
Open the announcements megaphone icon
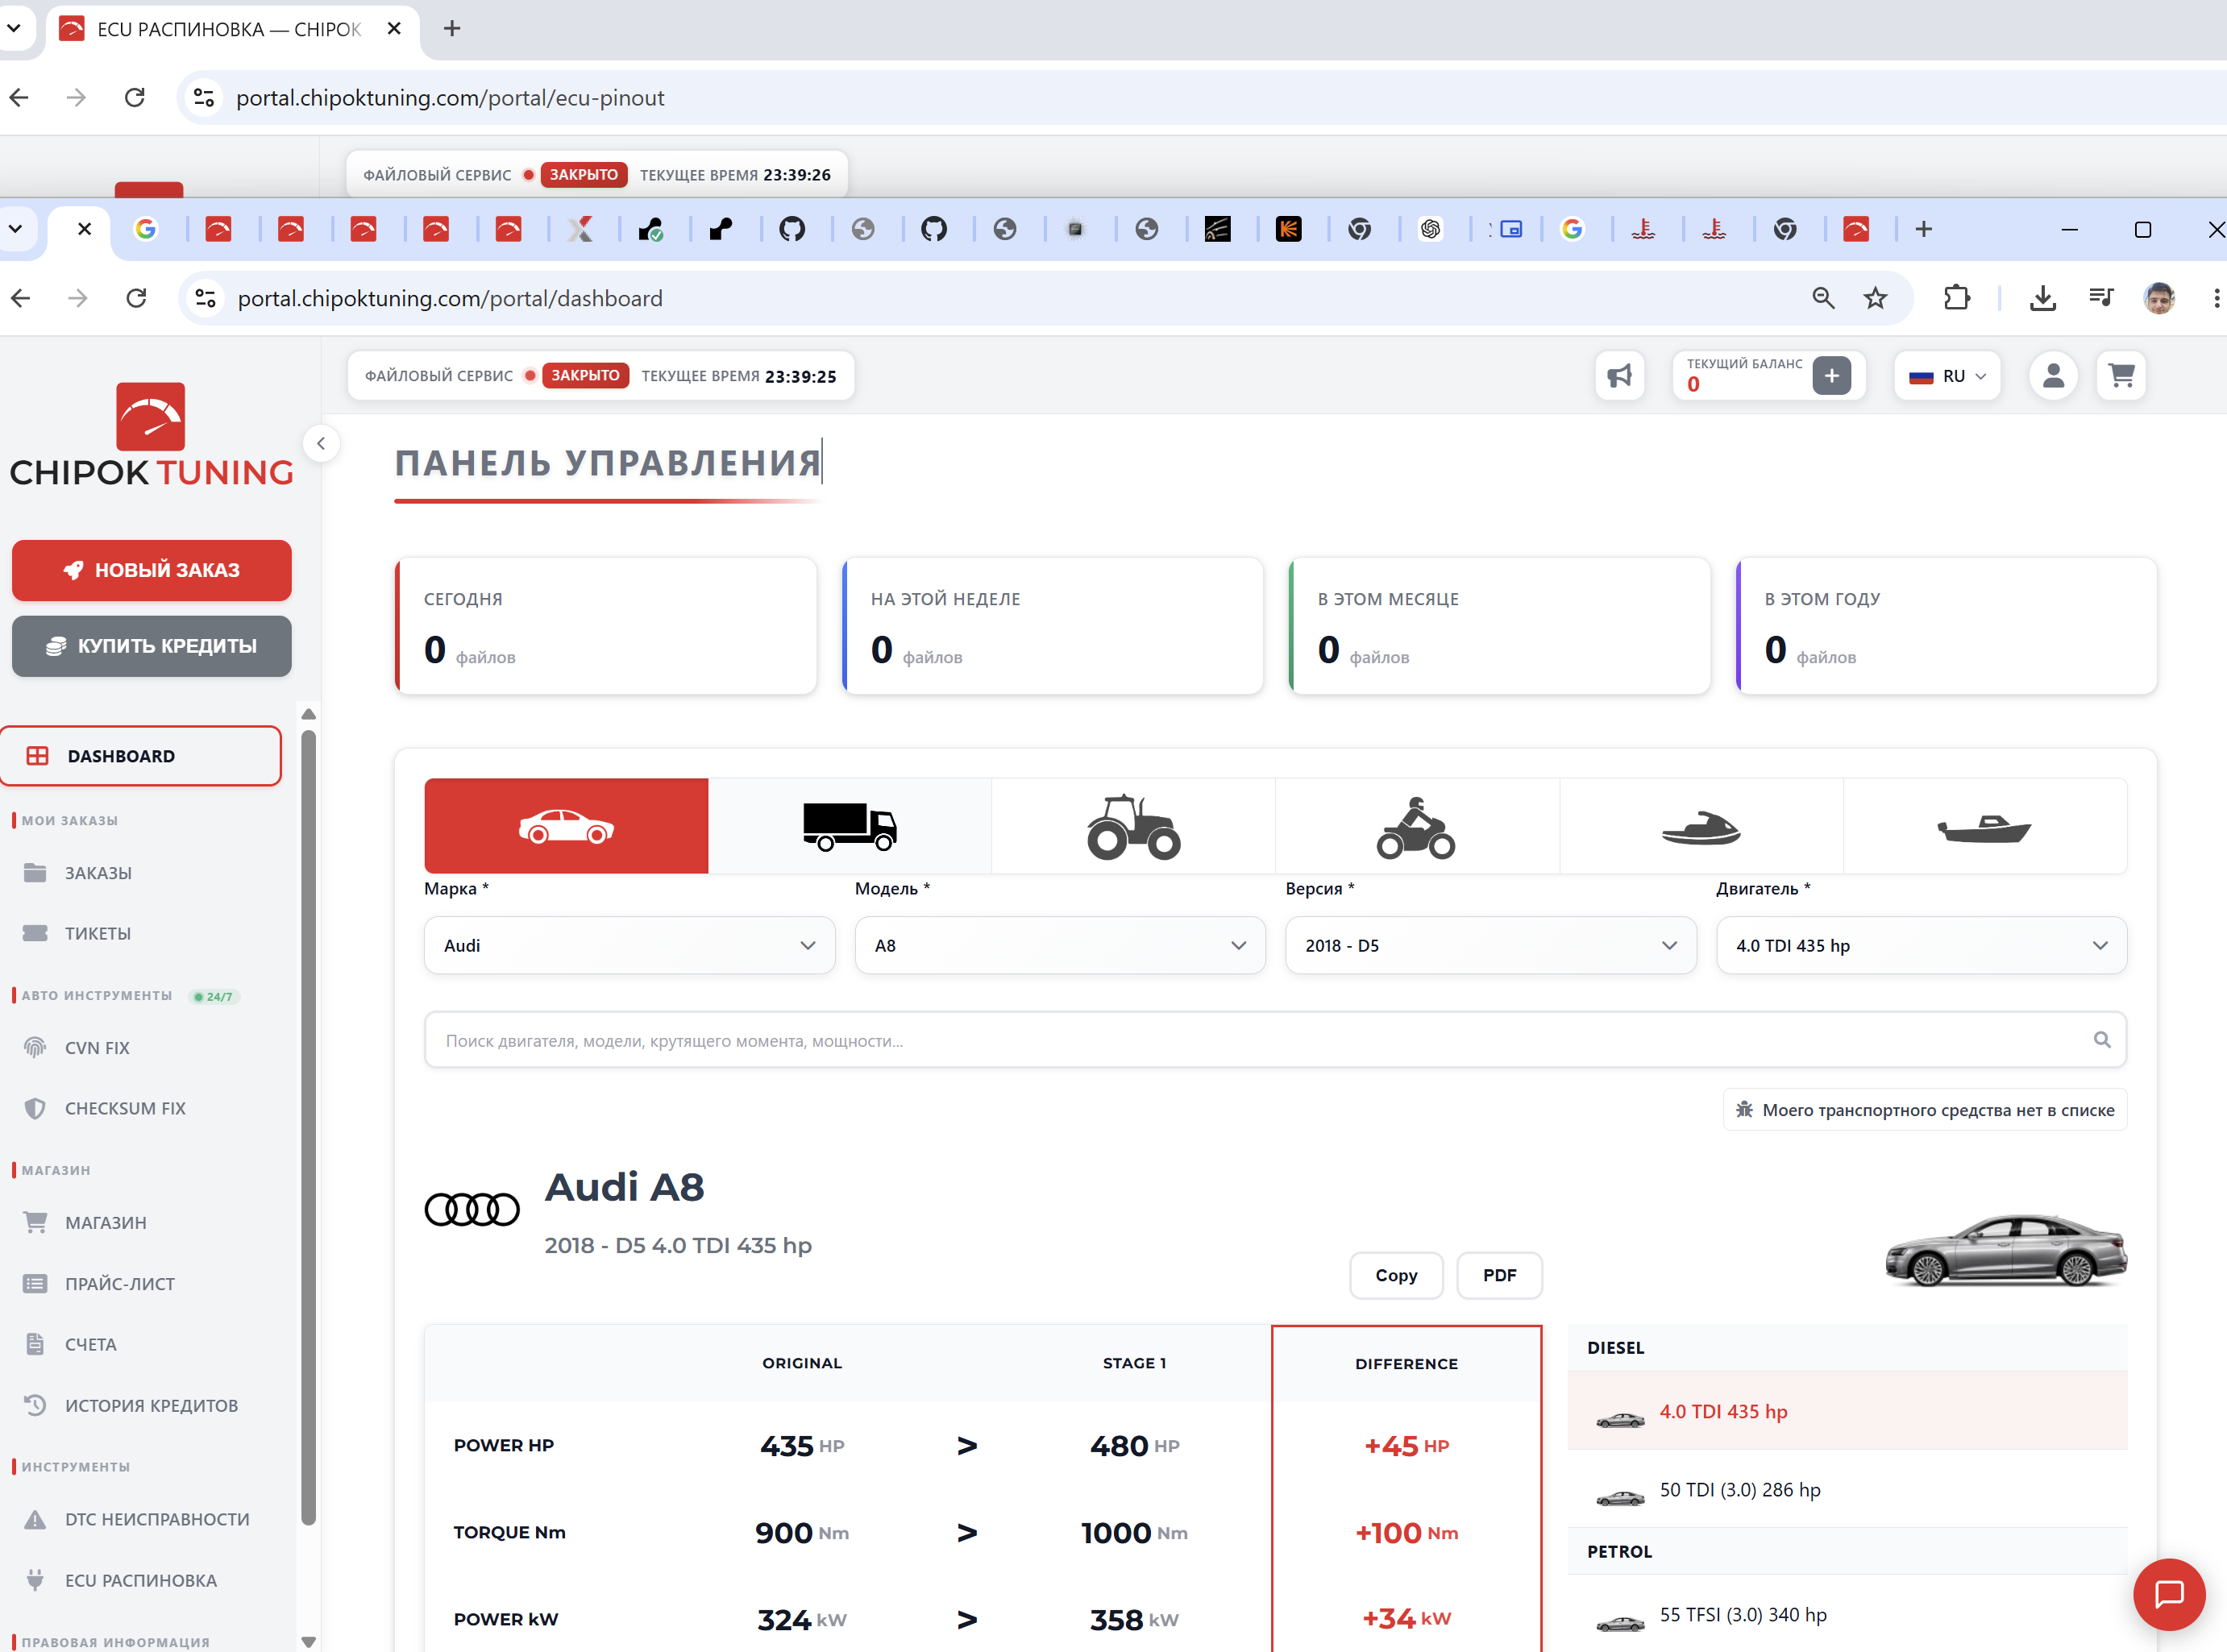(1620, 376)
